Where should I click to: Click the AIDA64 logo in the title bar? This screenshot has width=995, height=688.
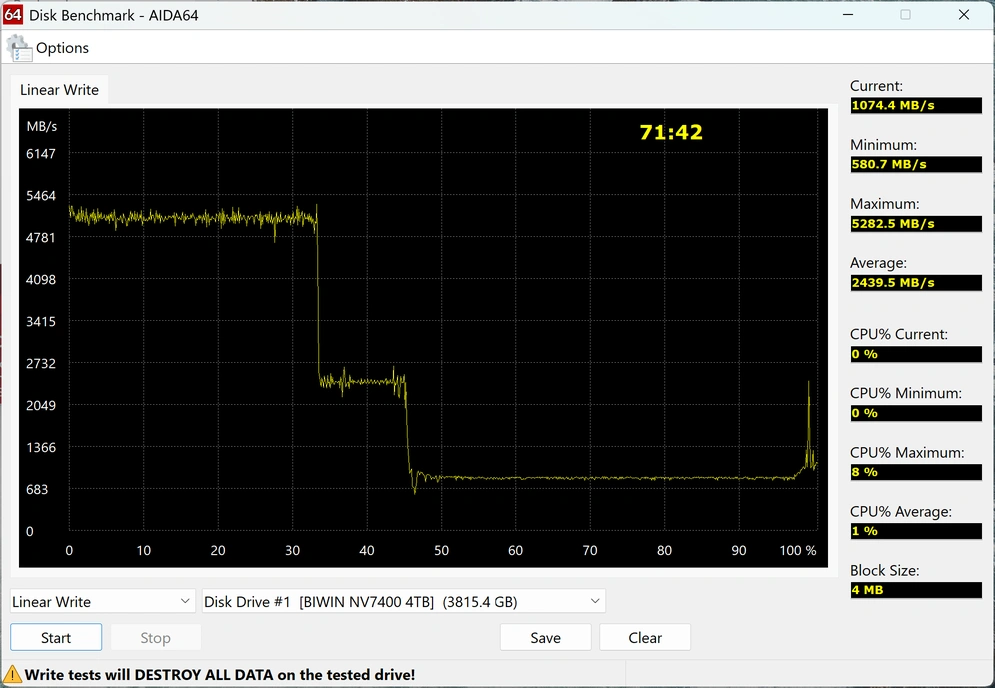pyautogui.click(x=13, y=15)
